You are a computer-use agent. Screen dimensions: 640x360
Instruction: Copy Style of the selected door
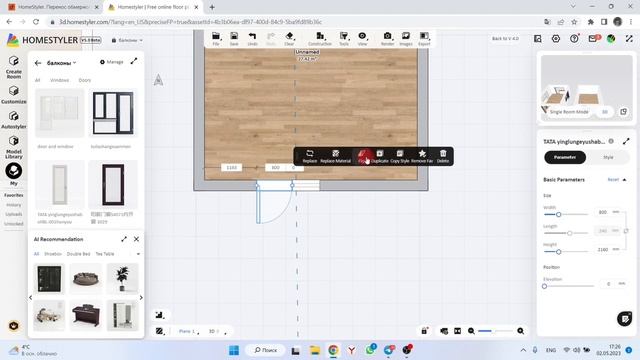[400, 156]
